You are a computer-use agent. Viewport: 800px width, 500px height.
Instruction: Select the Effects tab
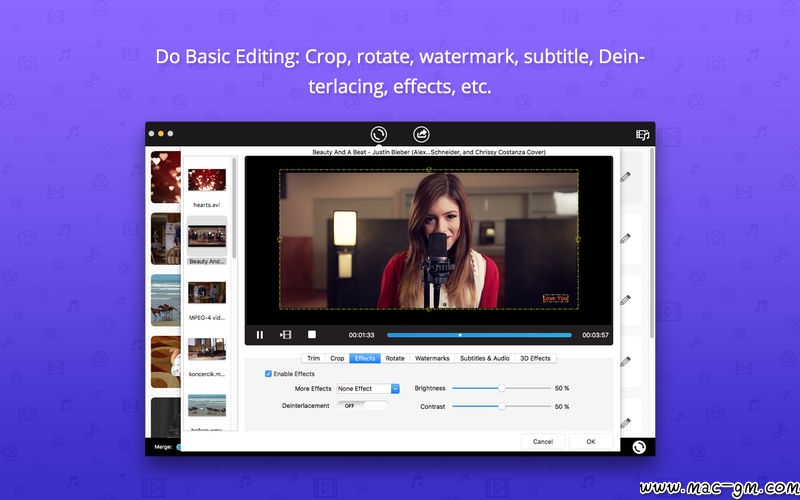click(x=365, y=358)
